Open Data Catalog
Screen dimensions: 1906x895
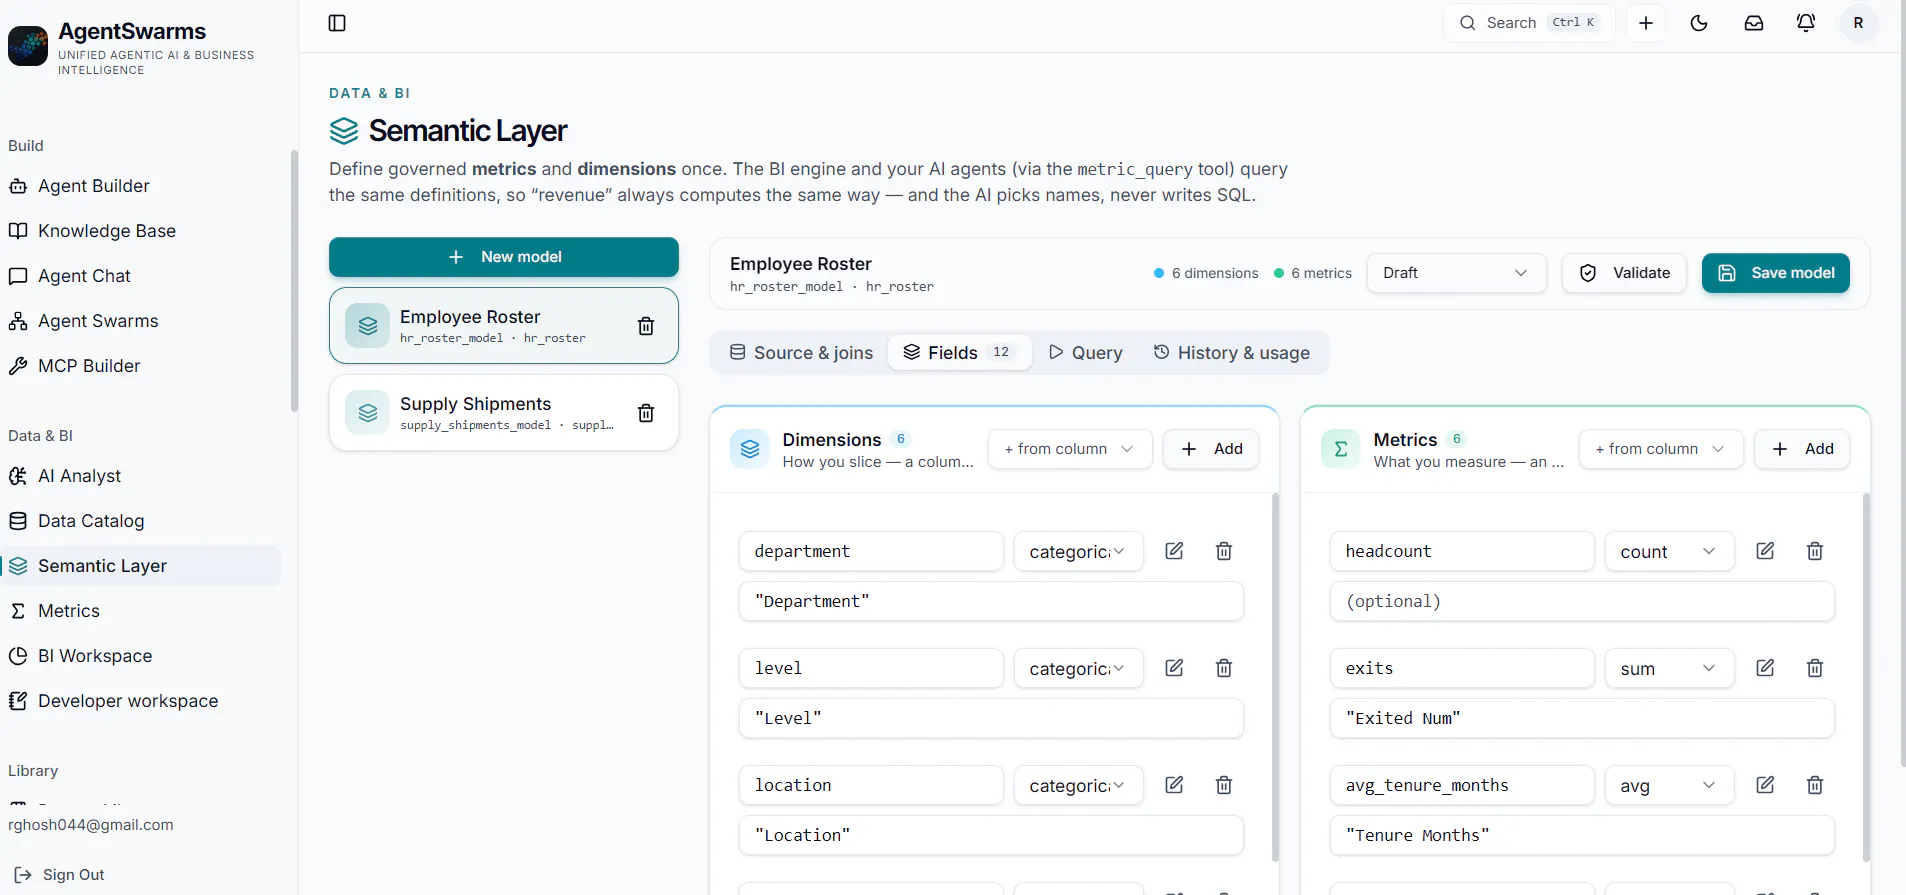click(140, 521)
